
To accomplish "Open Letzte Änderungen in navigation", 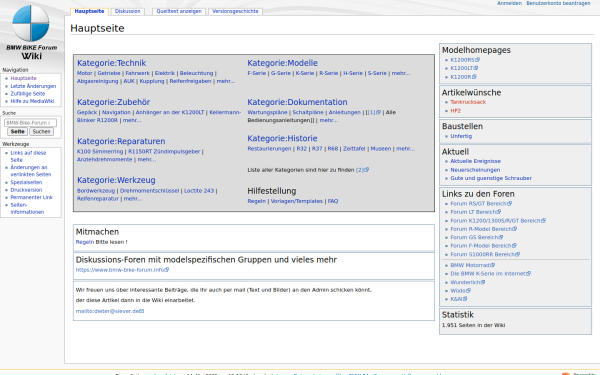I will tap(33, 86).
